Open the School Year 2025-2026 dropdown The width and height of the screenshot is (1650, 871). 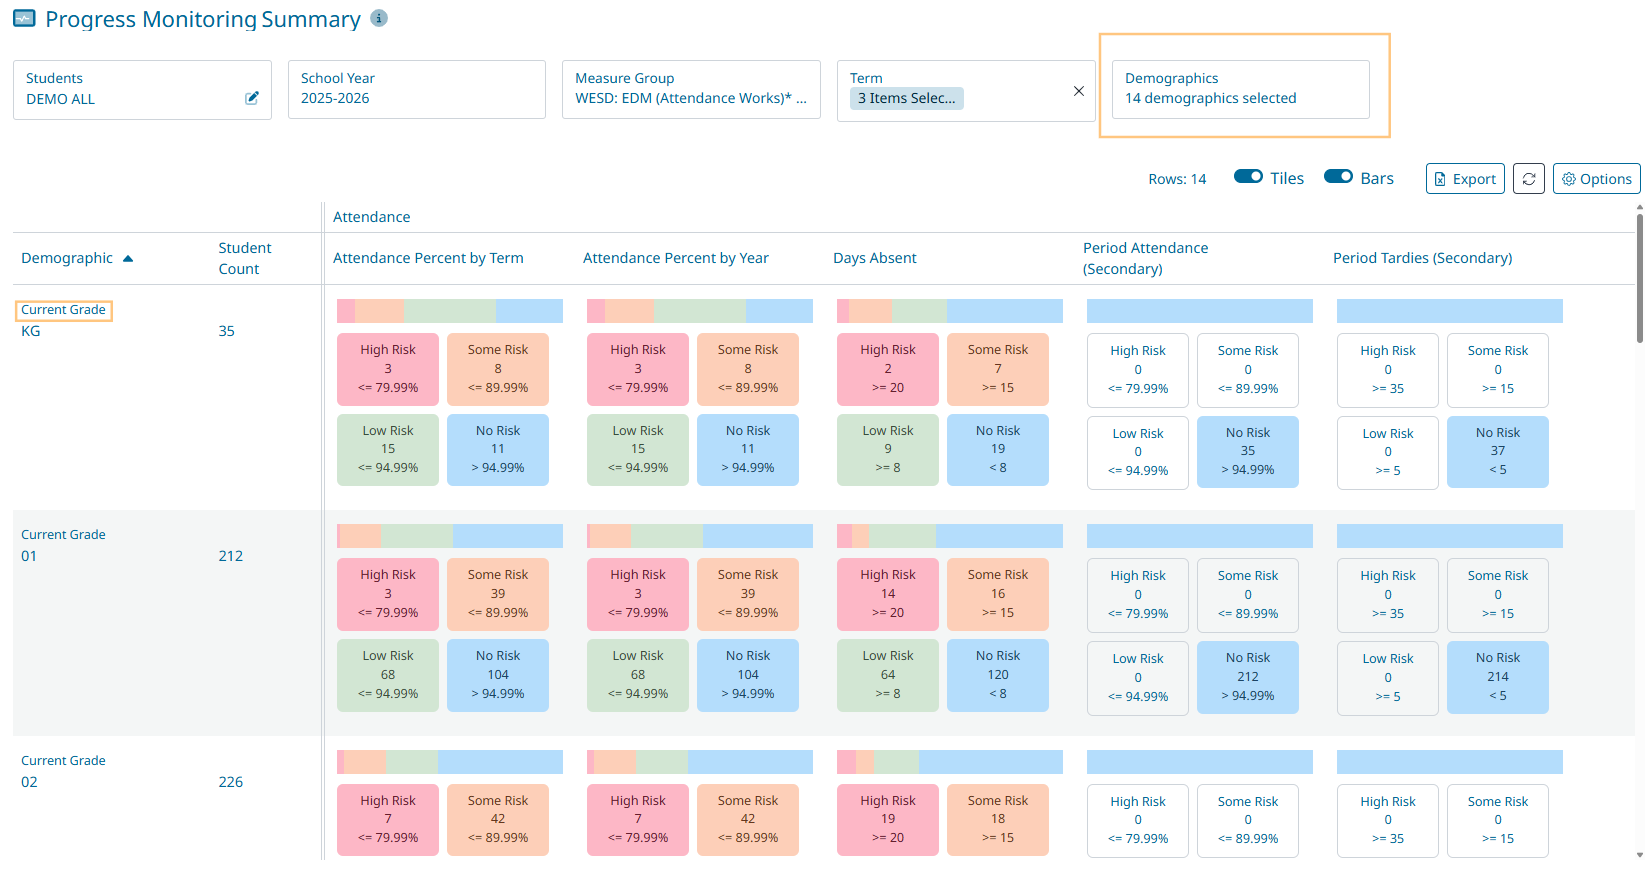click(416, 89)
